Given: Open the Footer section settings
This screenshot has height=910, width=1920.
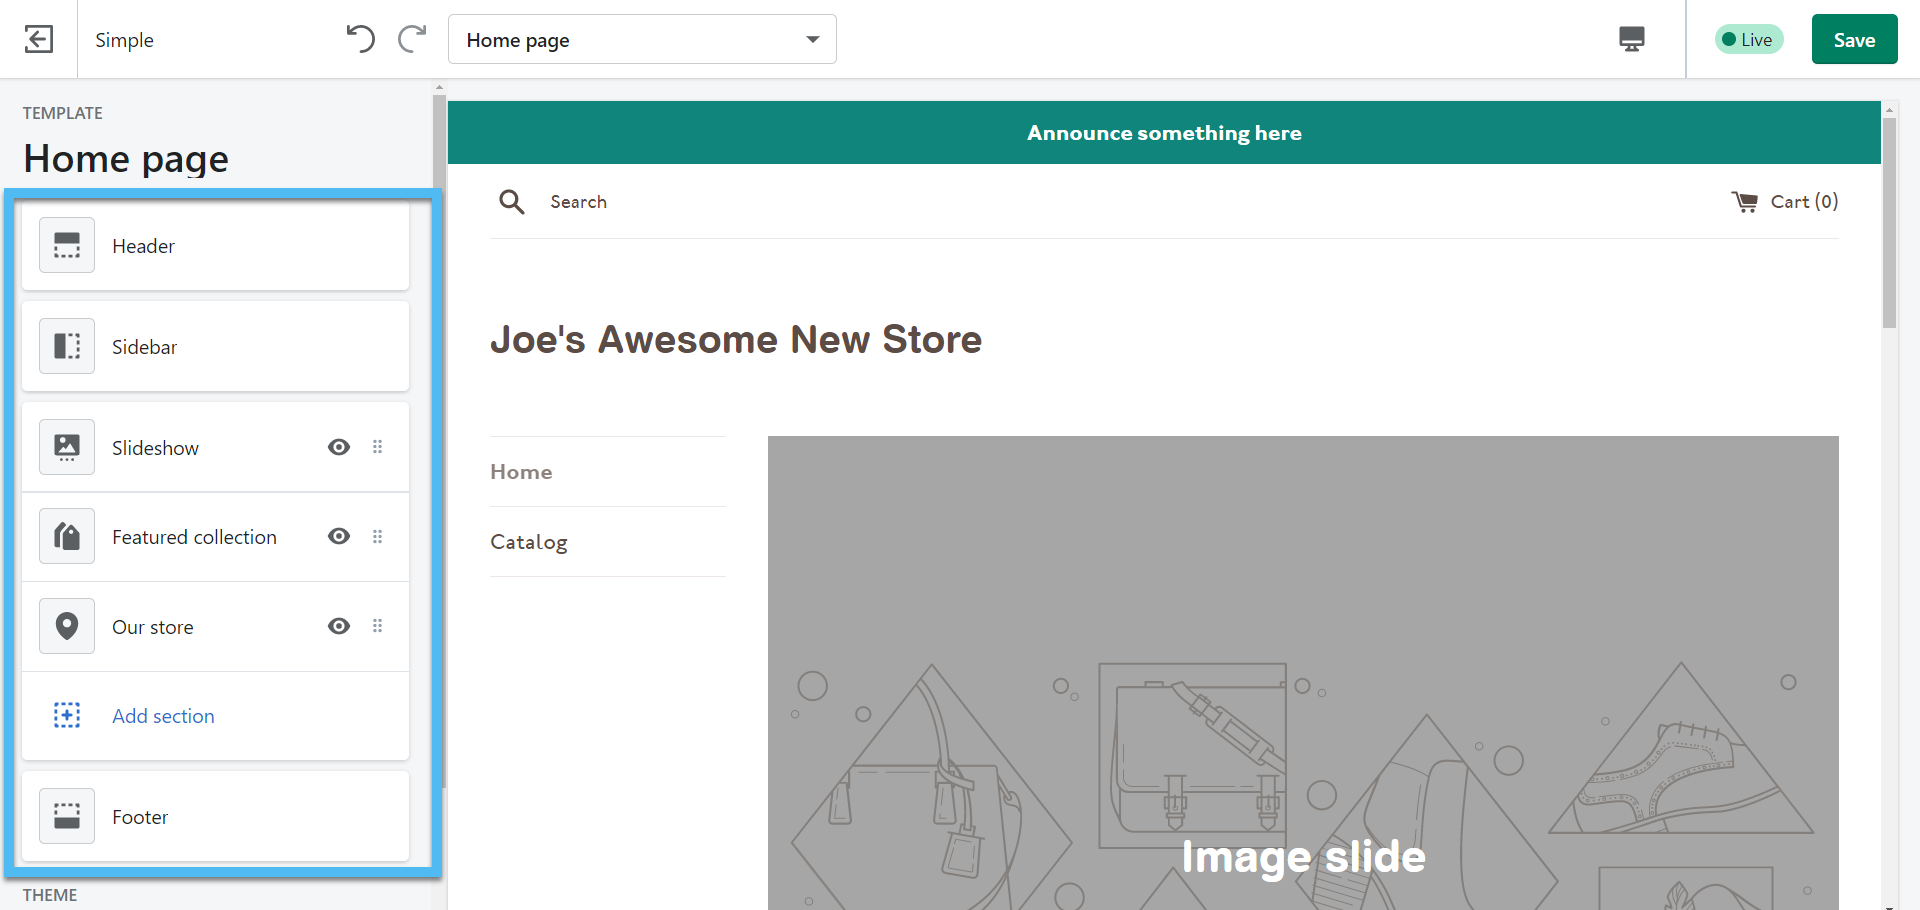Looking at the screenshot, I should click(x=215, y=817).
